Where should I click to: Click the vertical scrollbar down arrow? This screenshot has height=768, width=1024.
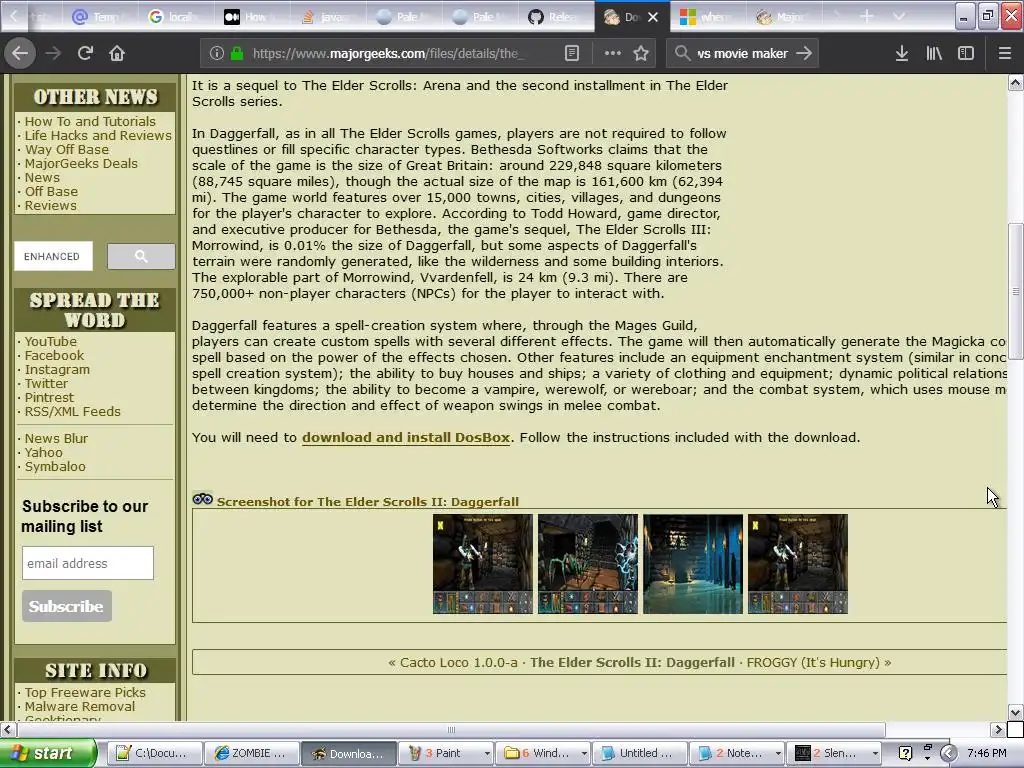1016,712
